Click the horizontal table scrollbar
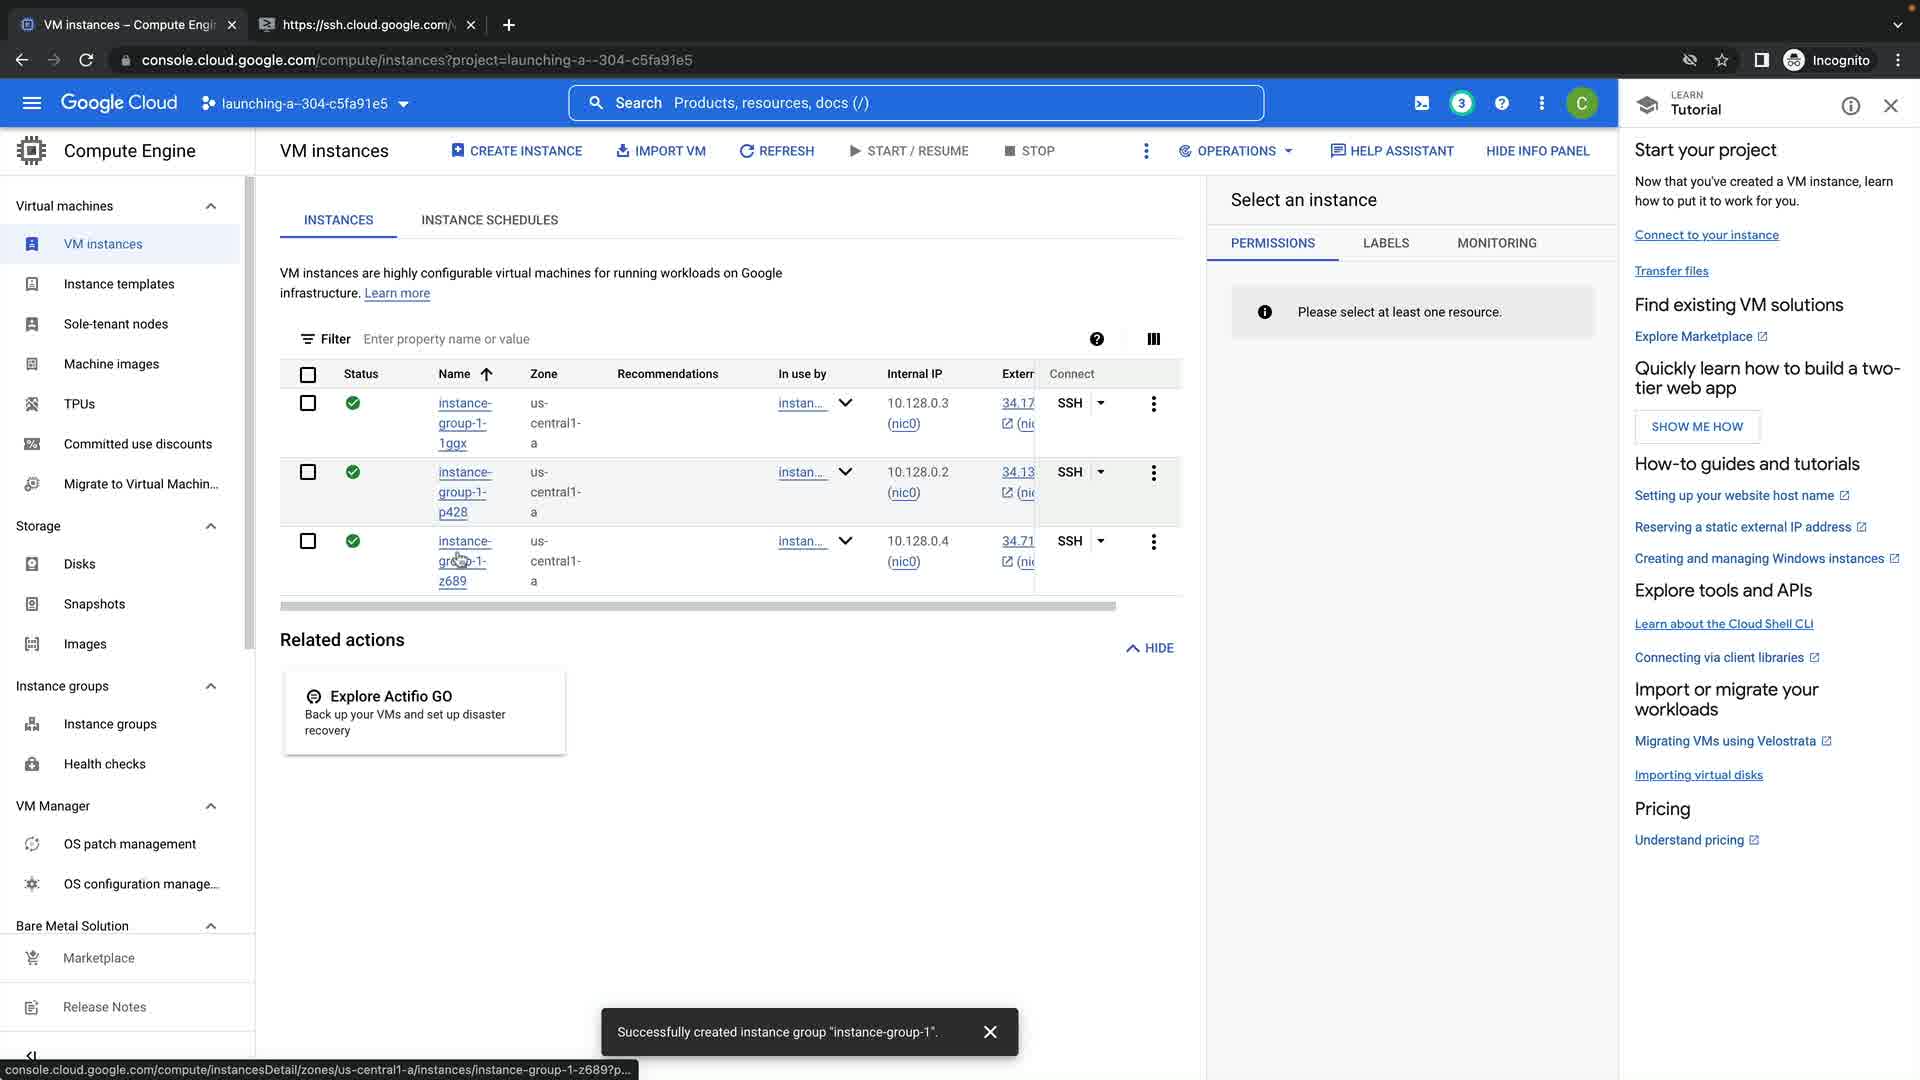The height and width of the screenshot is (1080, 1920). pos(697,606)
